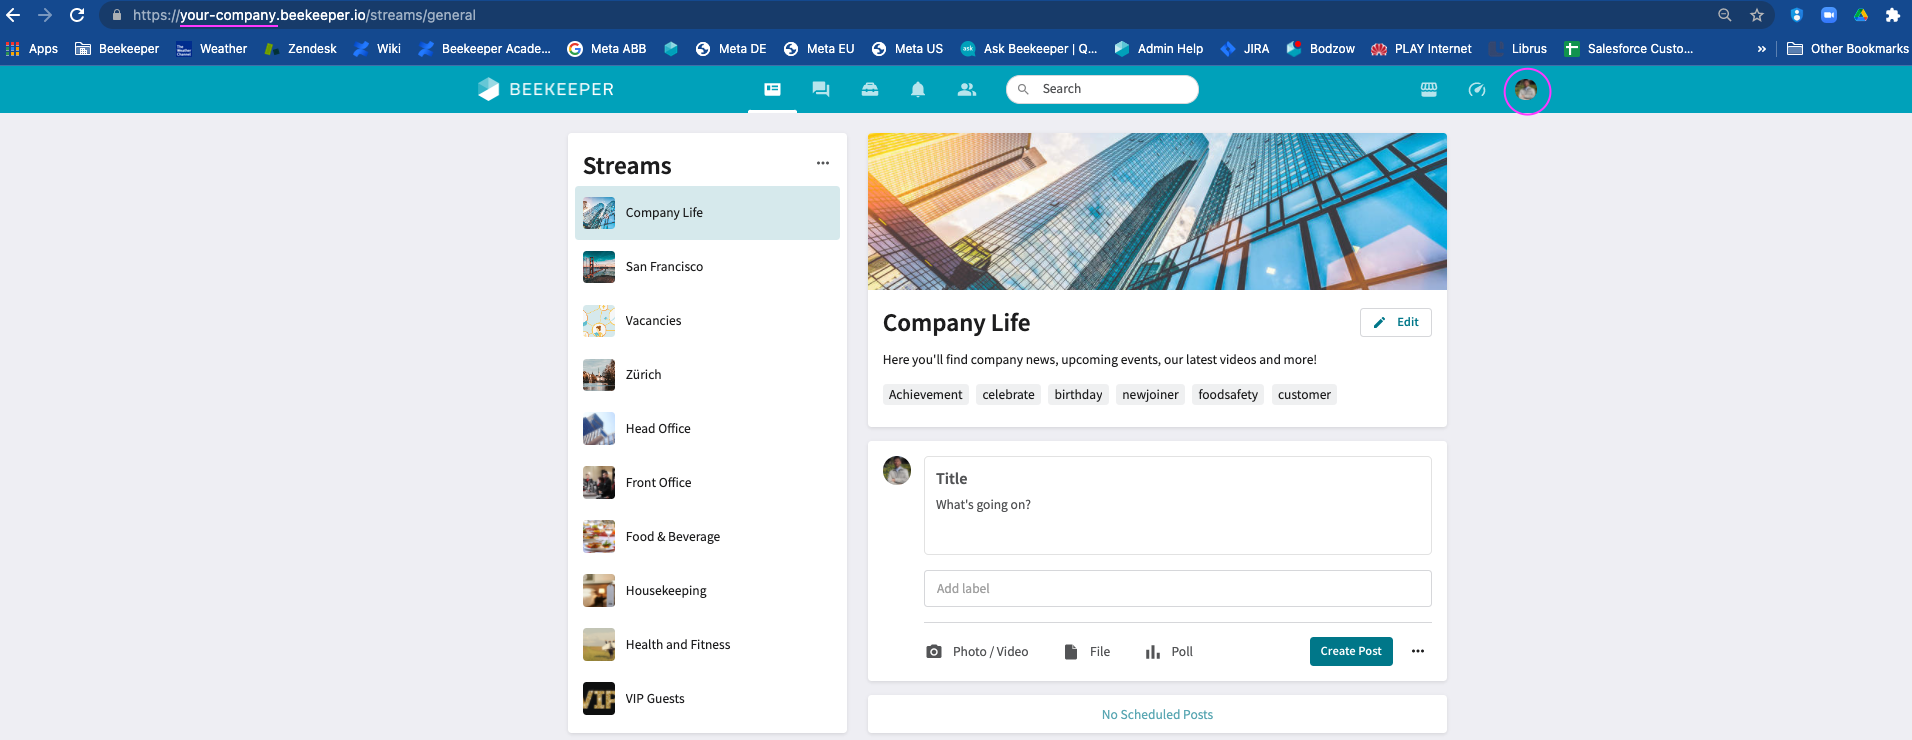This screenshot has height=740, width=1912.
Task: Open the Chats icon in top navigation
Action: tap(821, 89)
